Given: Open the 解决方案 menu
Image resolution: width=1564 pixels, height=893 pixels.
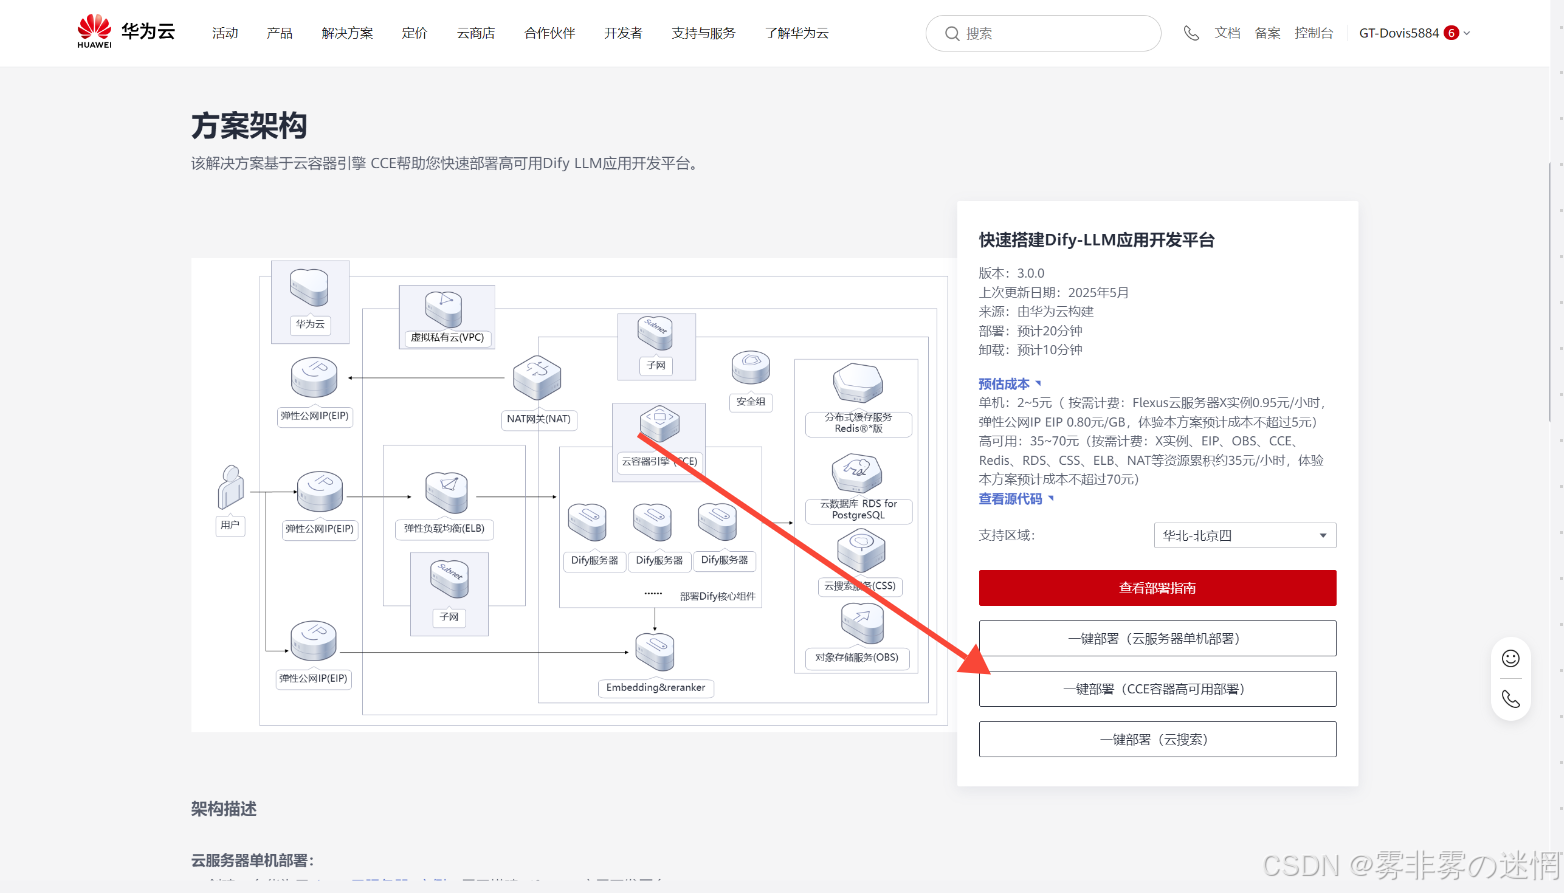Looking at the screenshot, I should point(347,33).
